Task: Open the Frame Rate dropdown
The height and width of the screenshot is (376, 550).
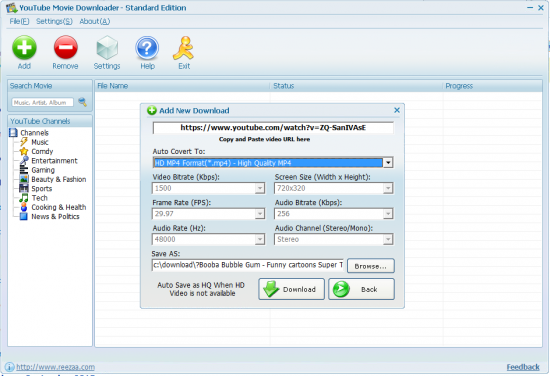Action: click(260, 214)
